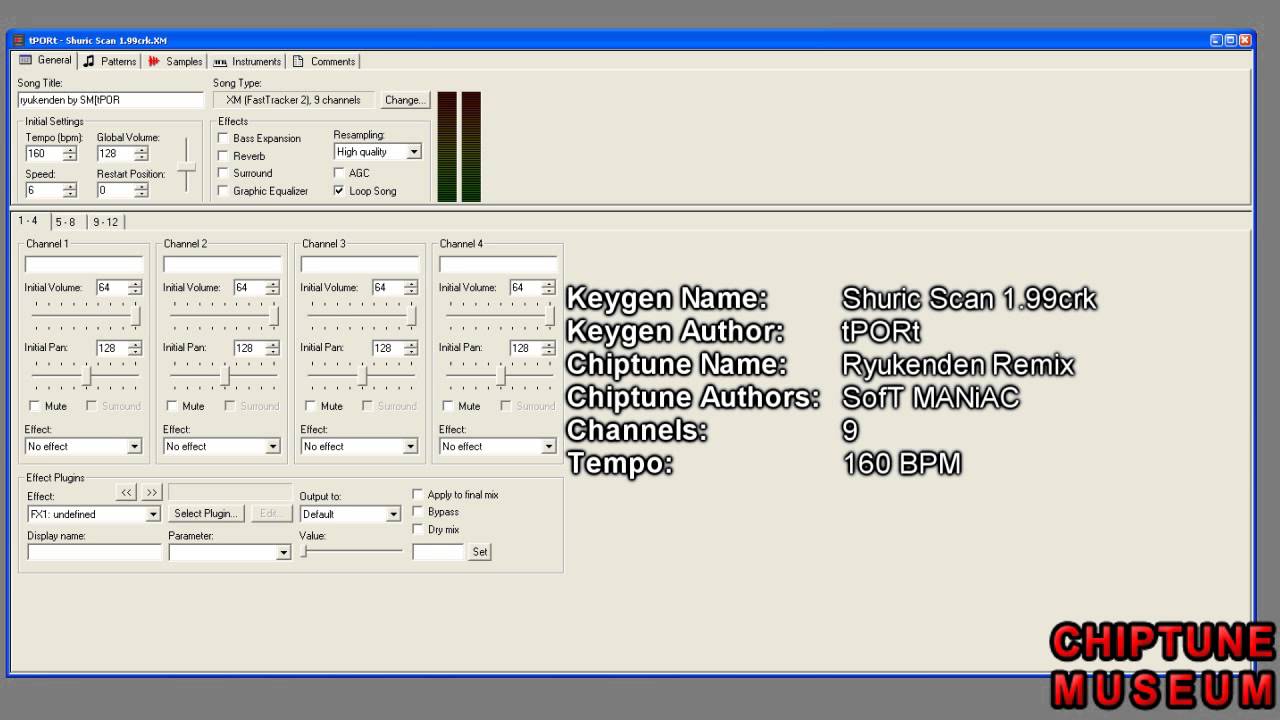Click Channel 3 Initial Pan spinner arrows

[410, 348]
